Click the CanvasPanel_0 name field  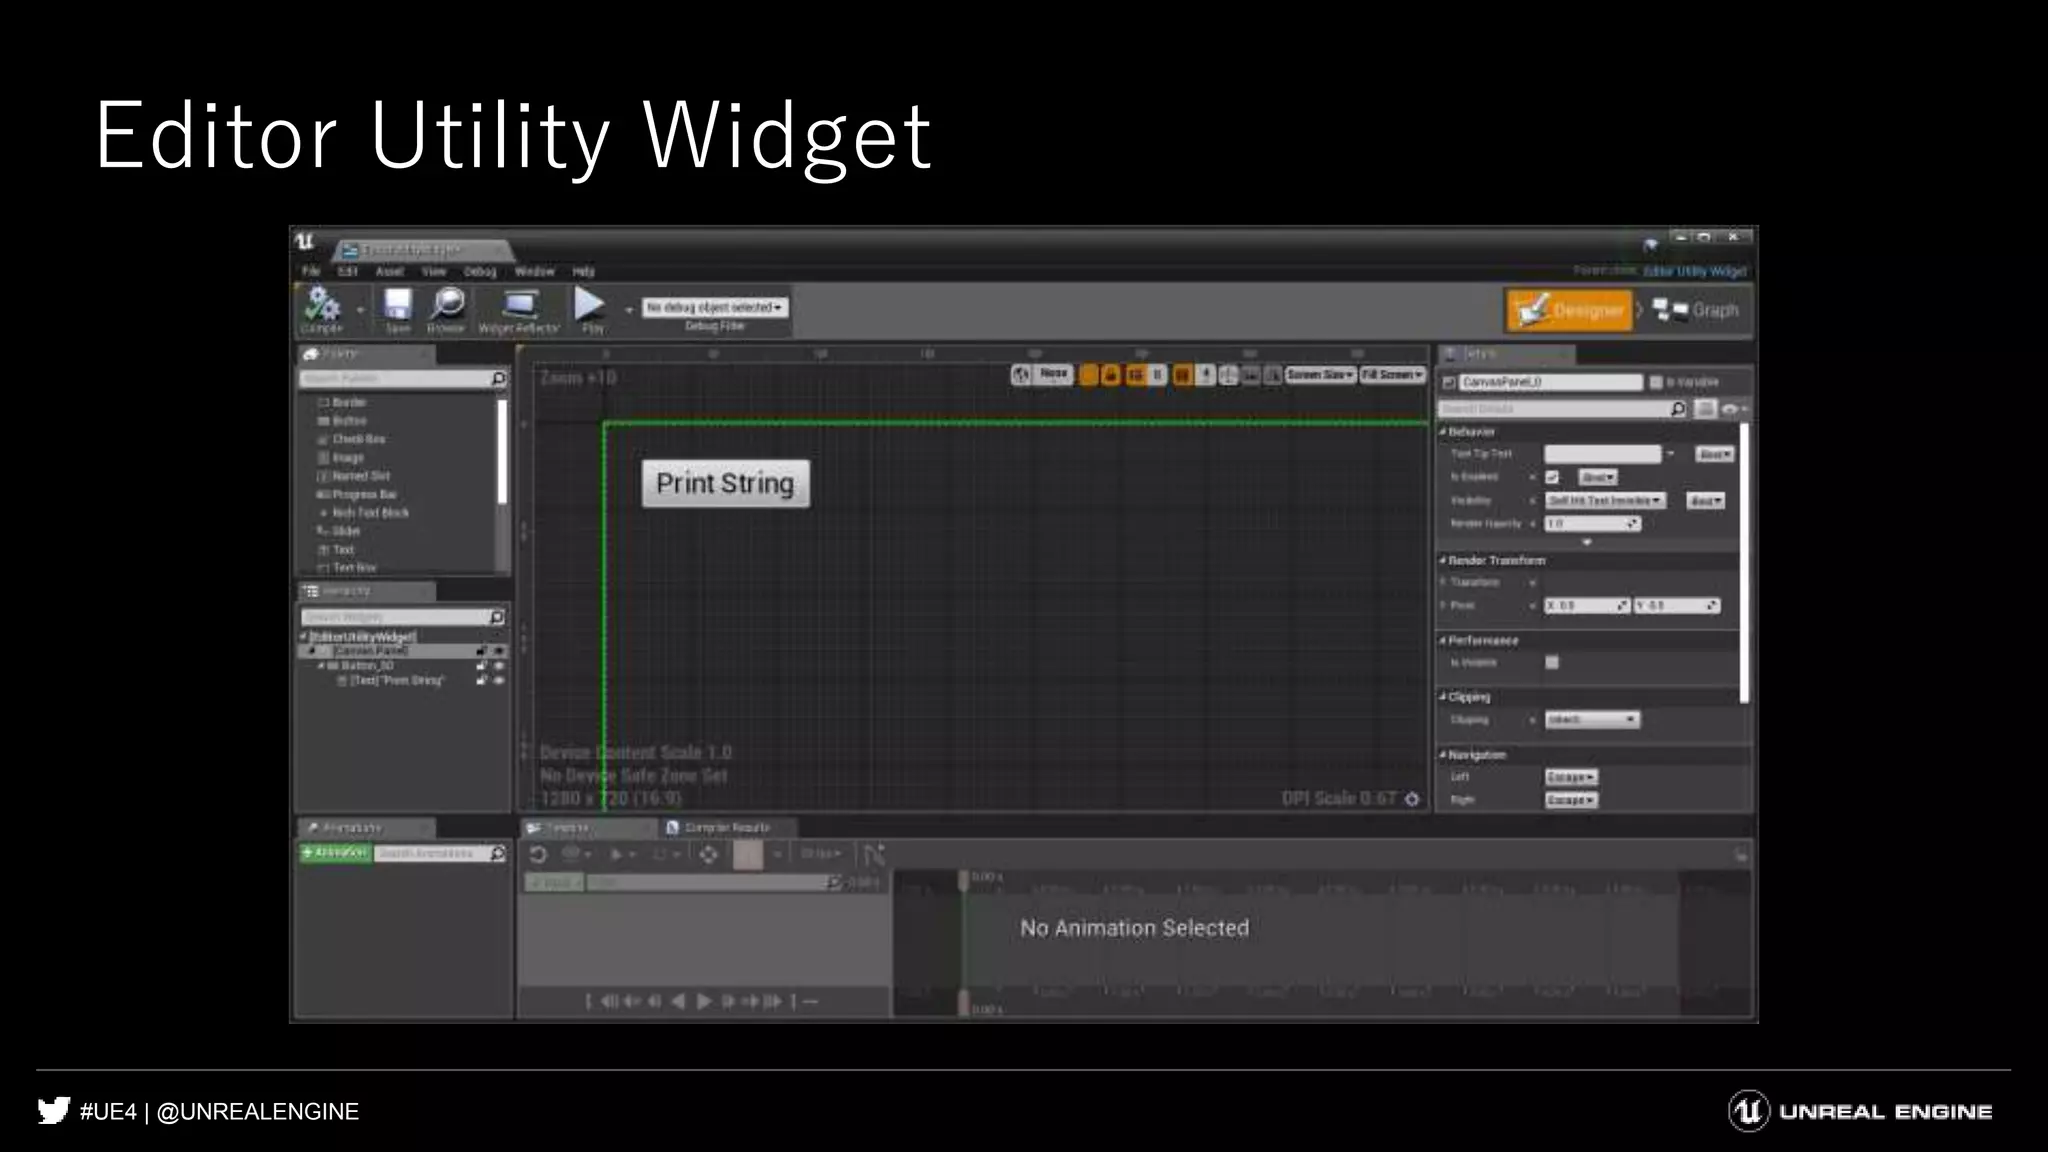pyautogui.click(x=1550, y=382)
